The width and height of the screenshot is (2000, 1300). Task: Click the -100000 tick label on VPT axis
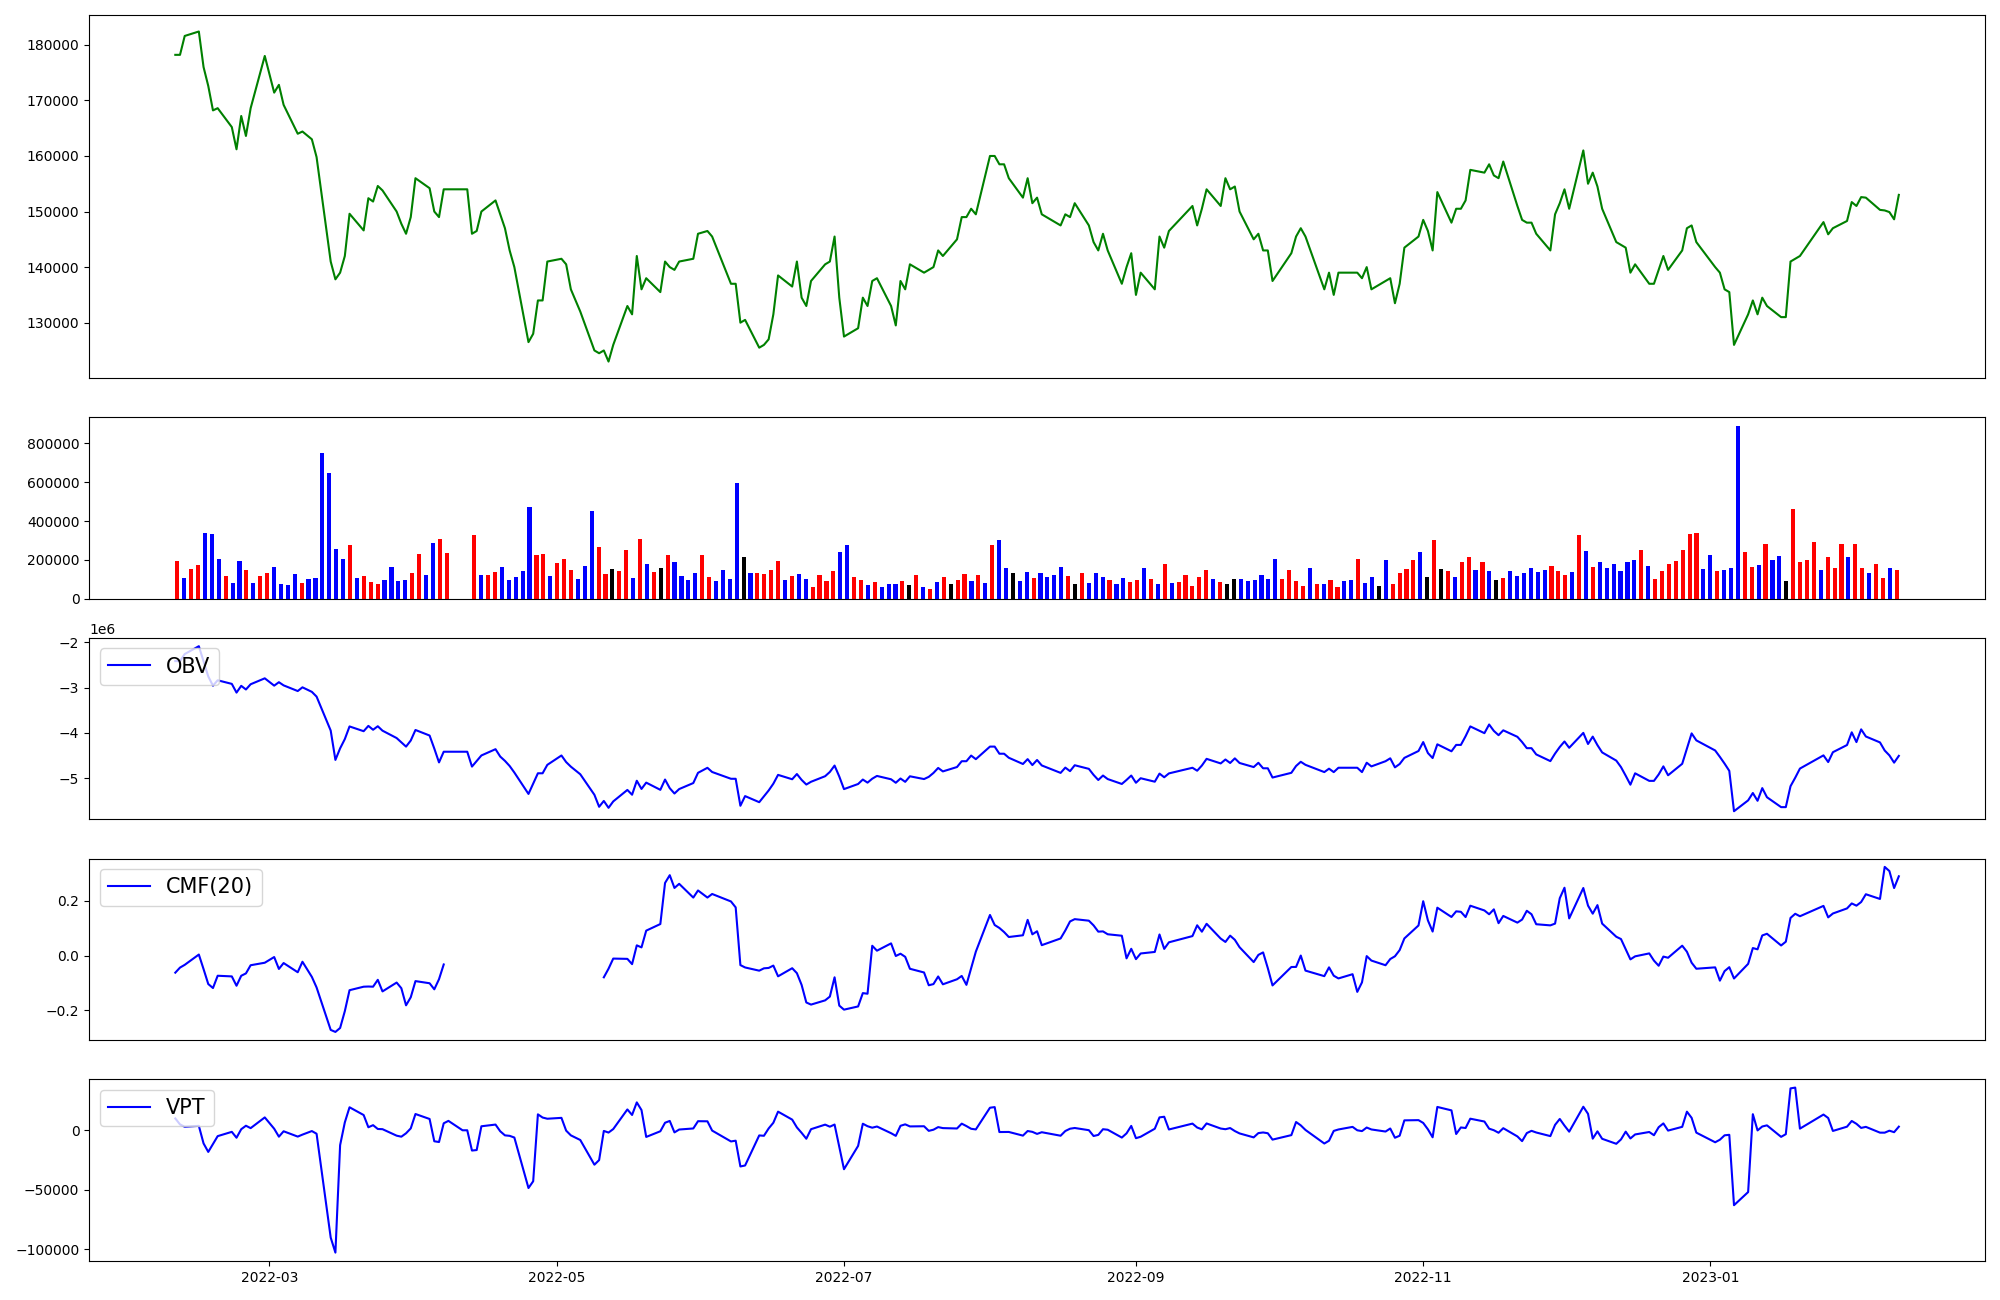pos(47,1250)
